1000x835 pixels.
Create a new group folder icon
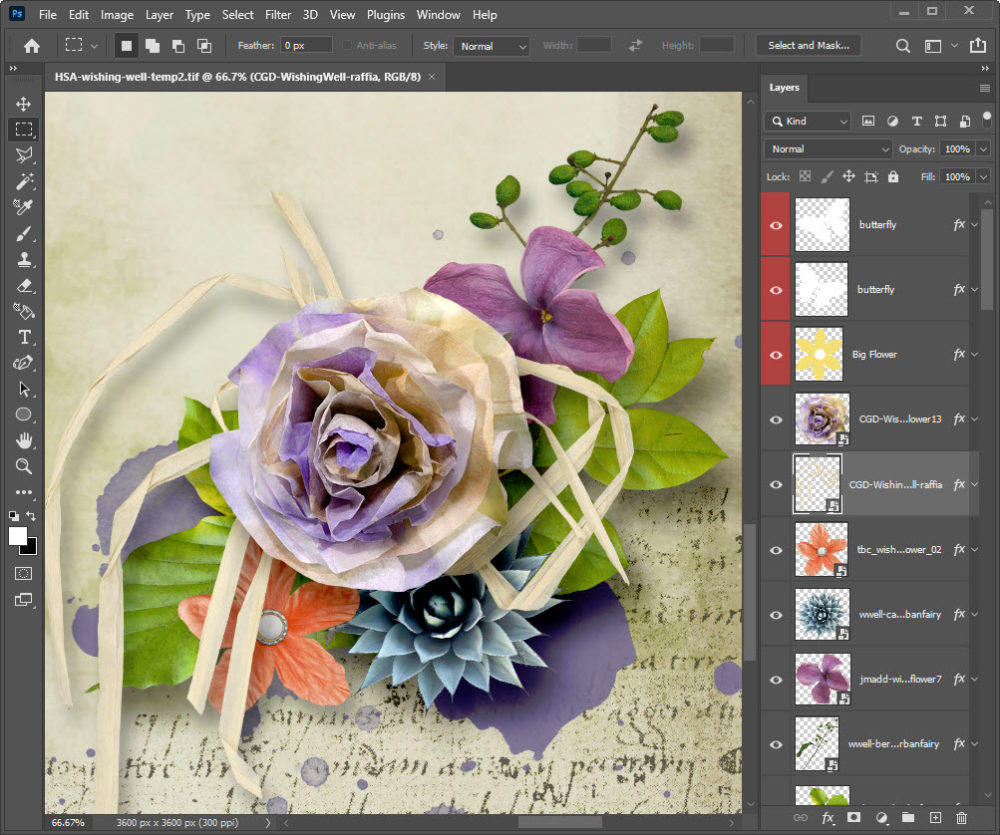(x=908, y=818)
